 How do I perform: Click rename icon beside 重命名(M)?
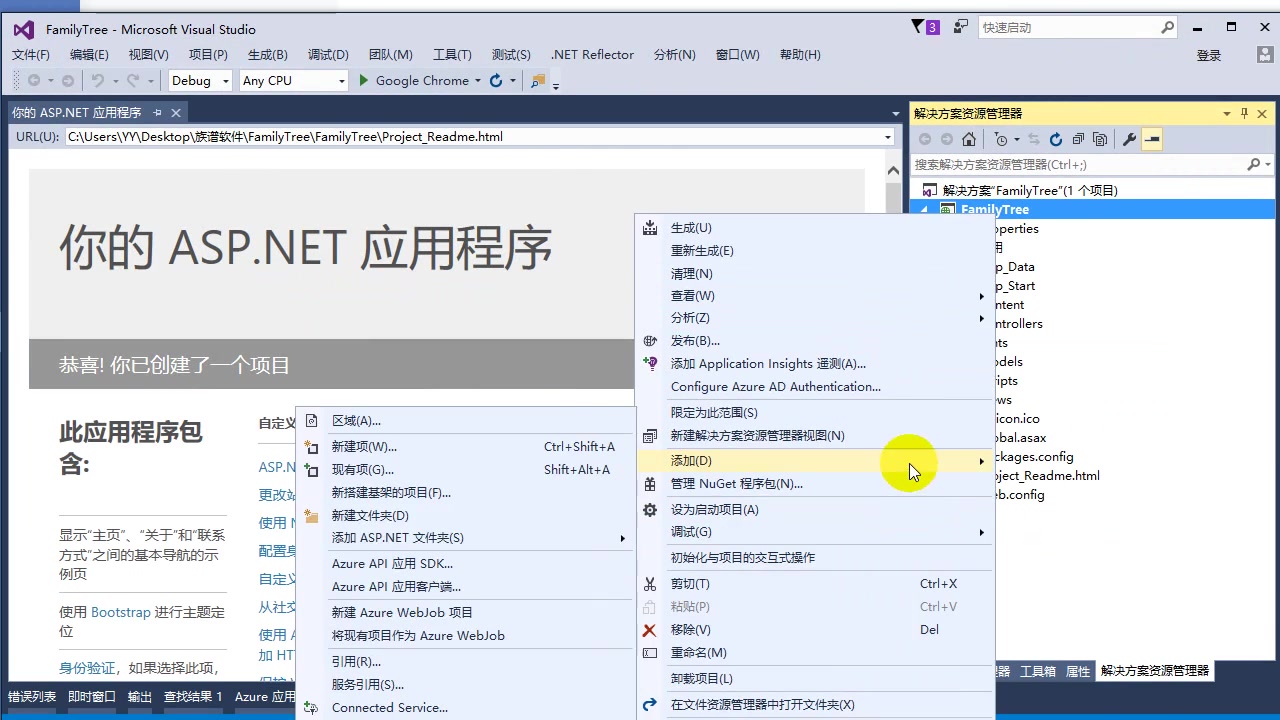650,653
